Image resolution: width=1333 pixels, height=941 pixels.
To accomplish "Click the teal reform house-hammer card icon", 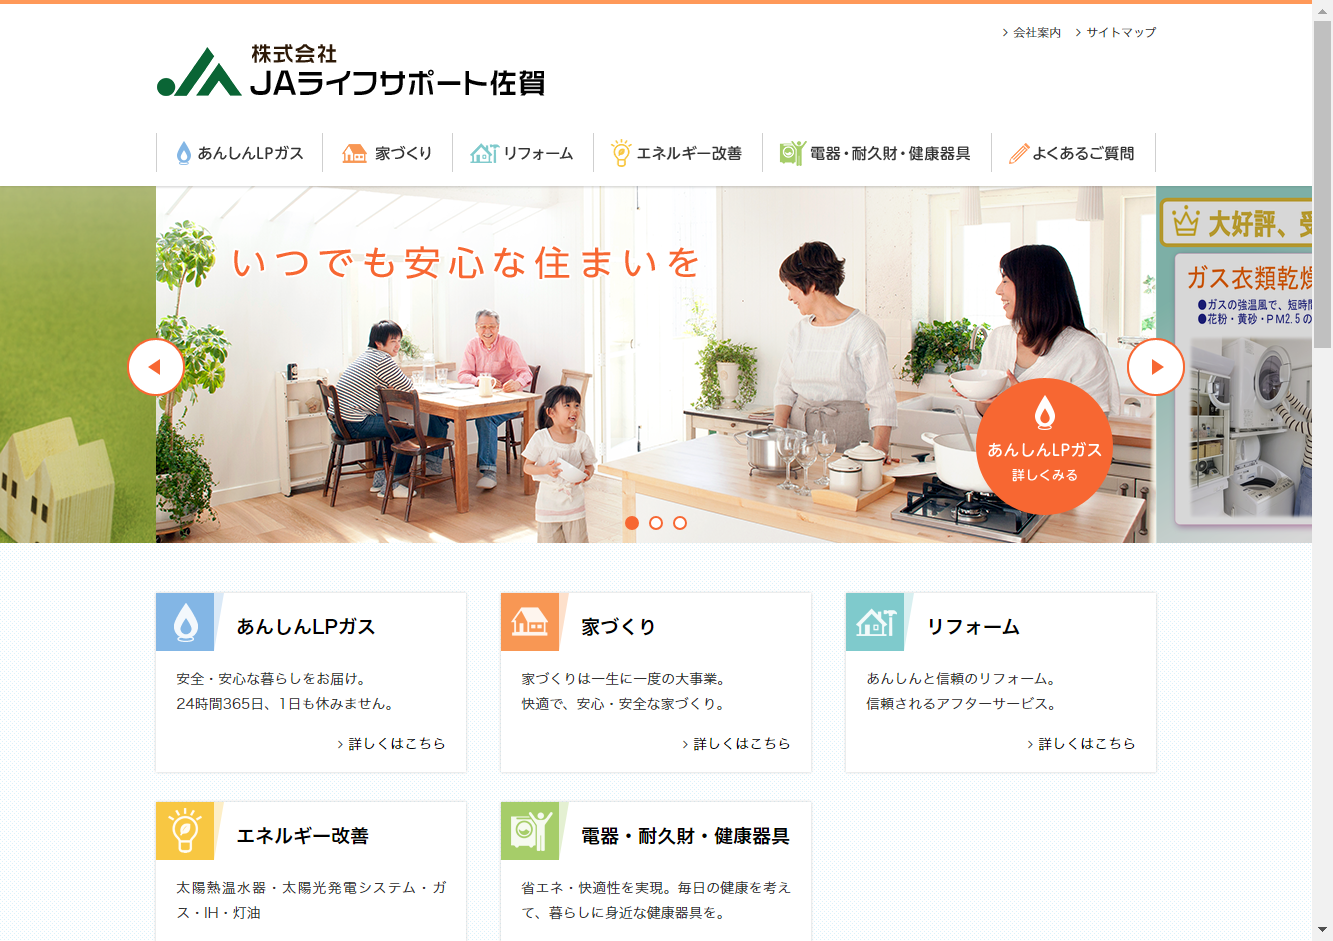I will [x=875, y=622].
